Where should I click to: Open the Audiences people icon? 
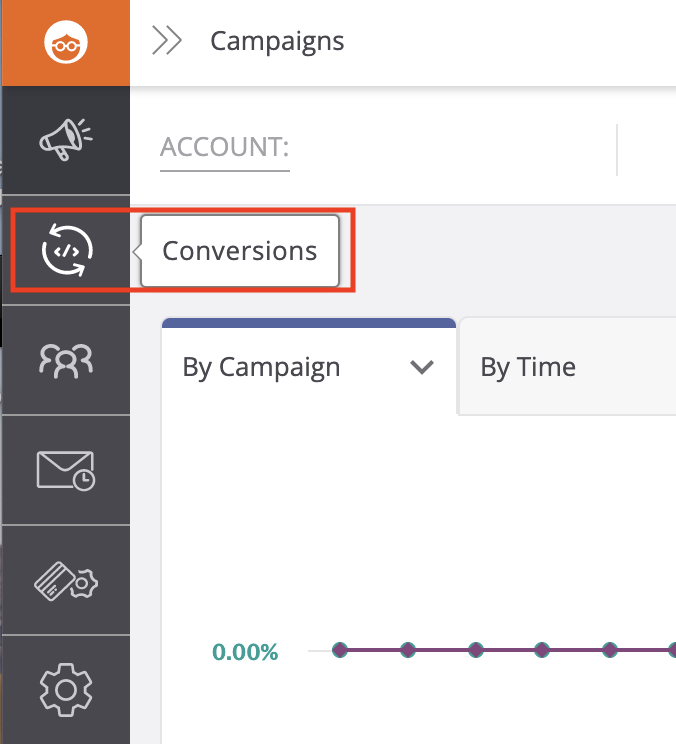[x=66, y=359]
